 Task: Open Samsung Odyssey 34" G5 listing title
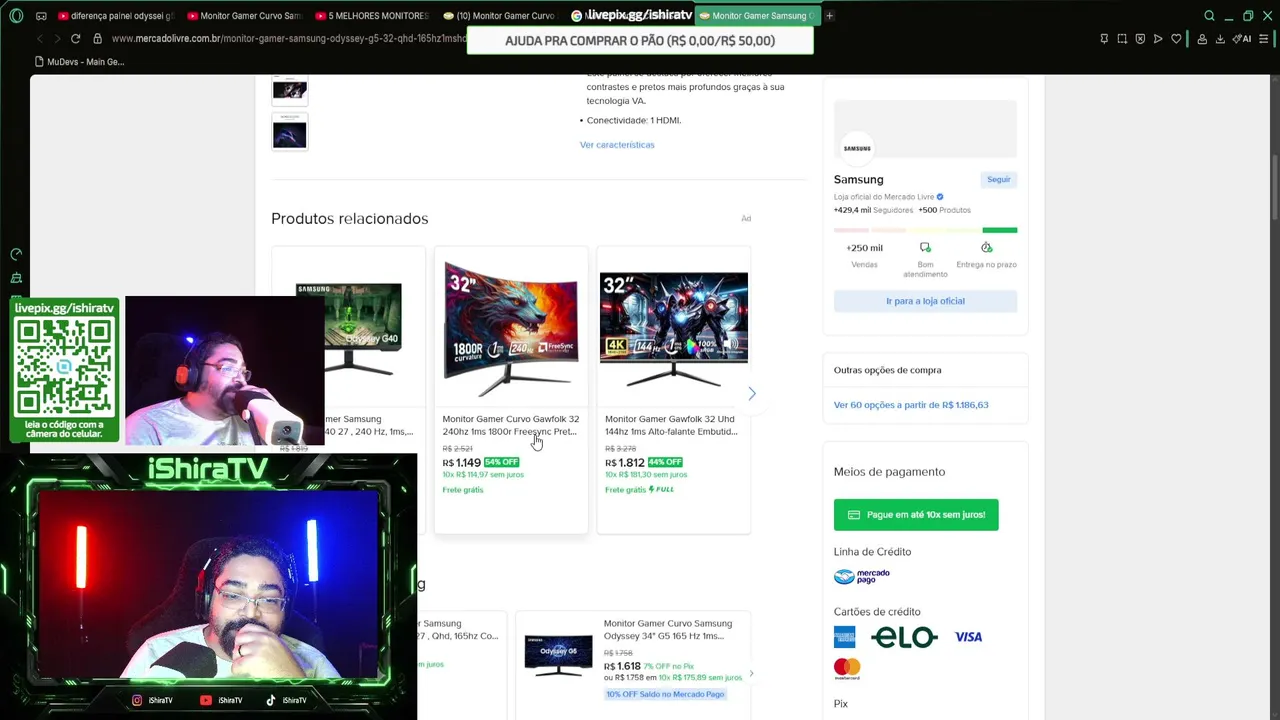point(668,630)
